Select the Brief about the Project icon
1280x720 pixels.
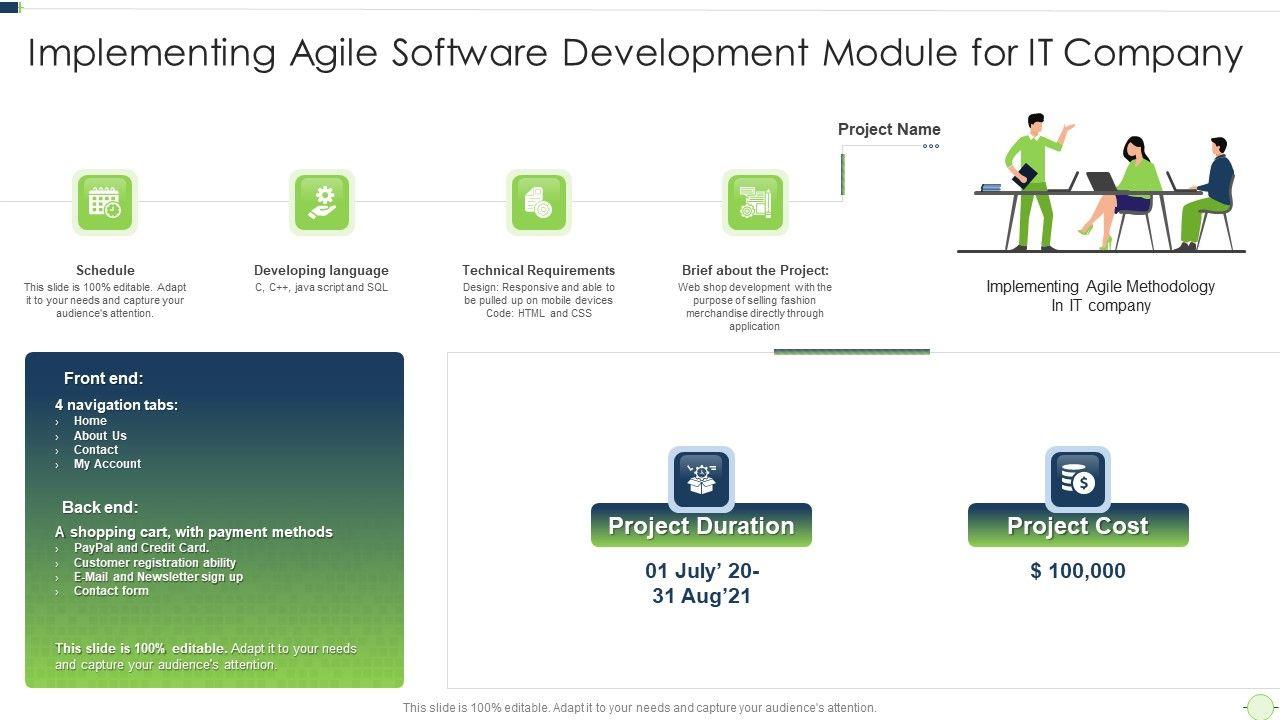[x=756, y=202]
